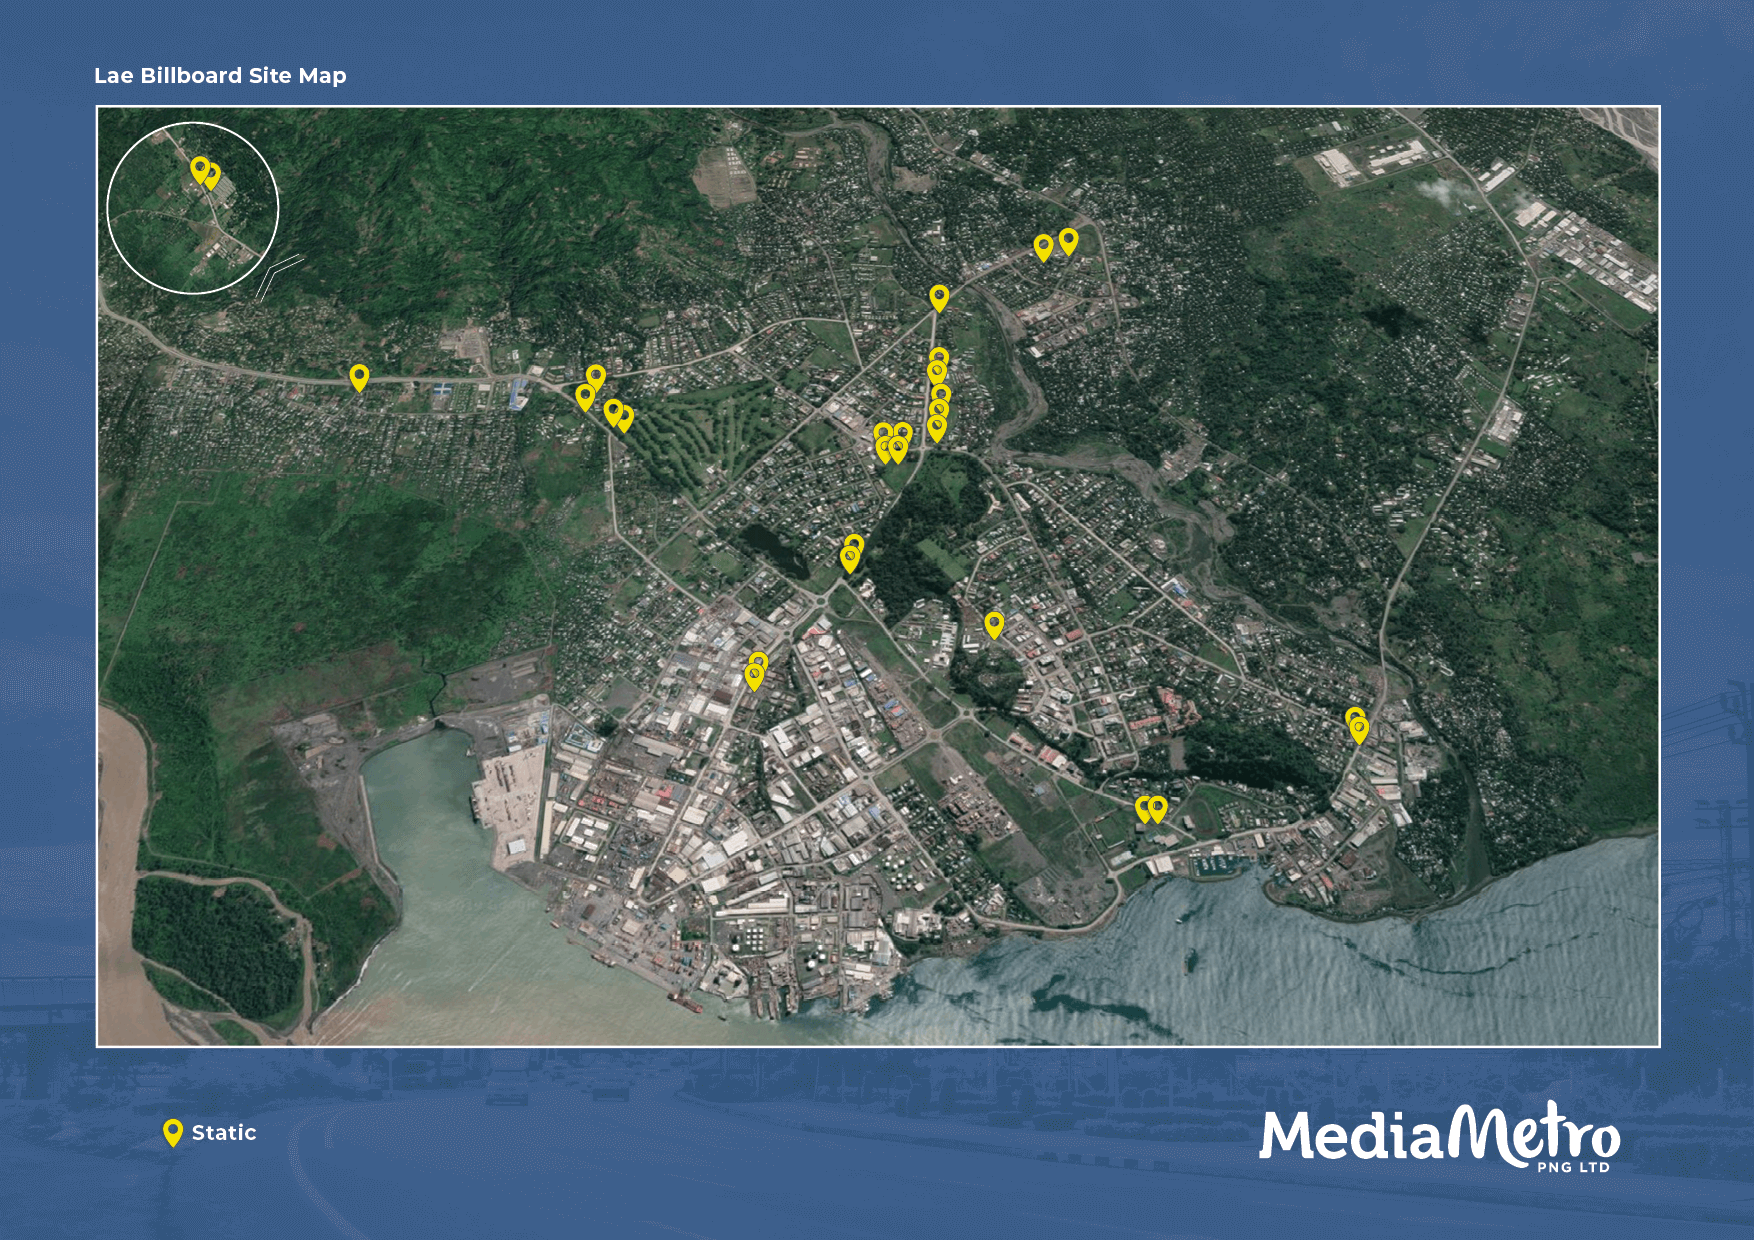Click the right pin near the marina
Image resolution: width=1754 pixels, height=1240 pixels.
1158,808
